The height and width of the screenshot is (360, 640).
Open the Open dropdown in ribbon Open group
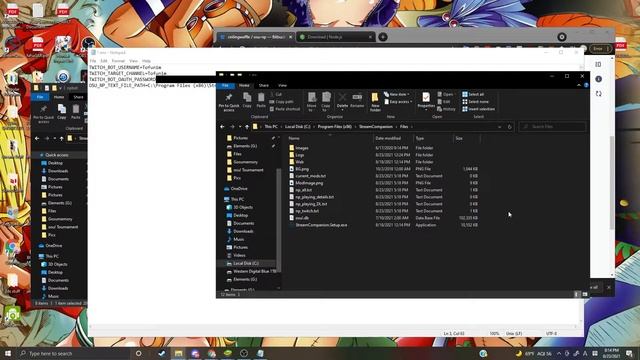pos(446,94)
